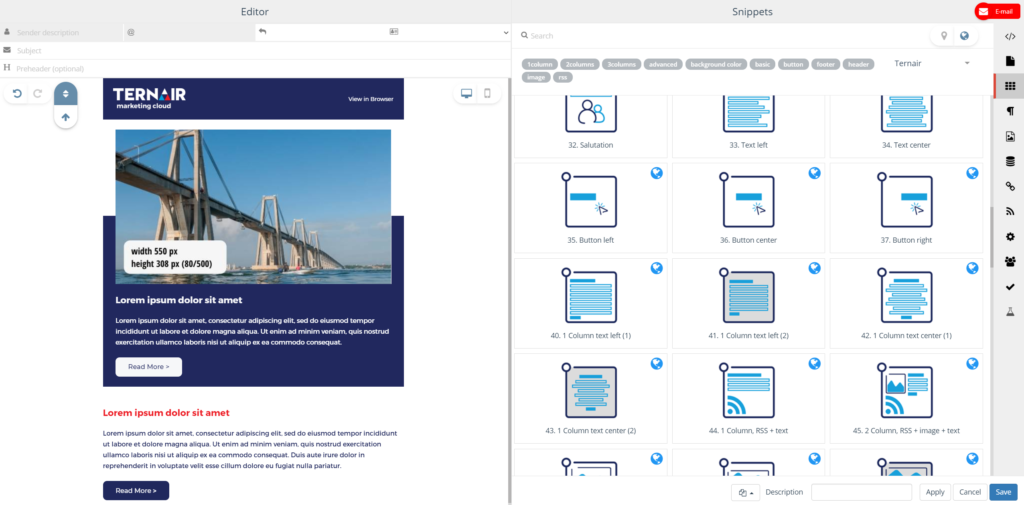Click the Preheader (optional) field
This screenshot has width=1024, height=505.
pyautogui.click(x=255, y=68)
